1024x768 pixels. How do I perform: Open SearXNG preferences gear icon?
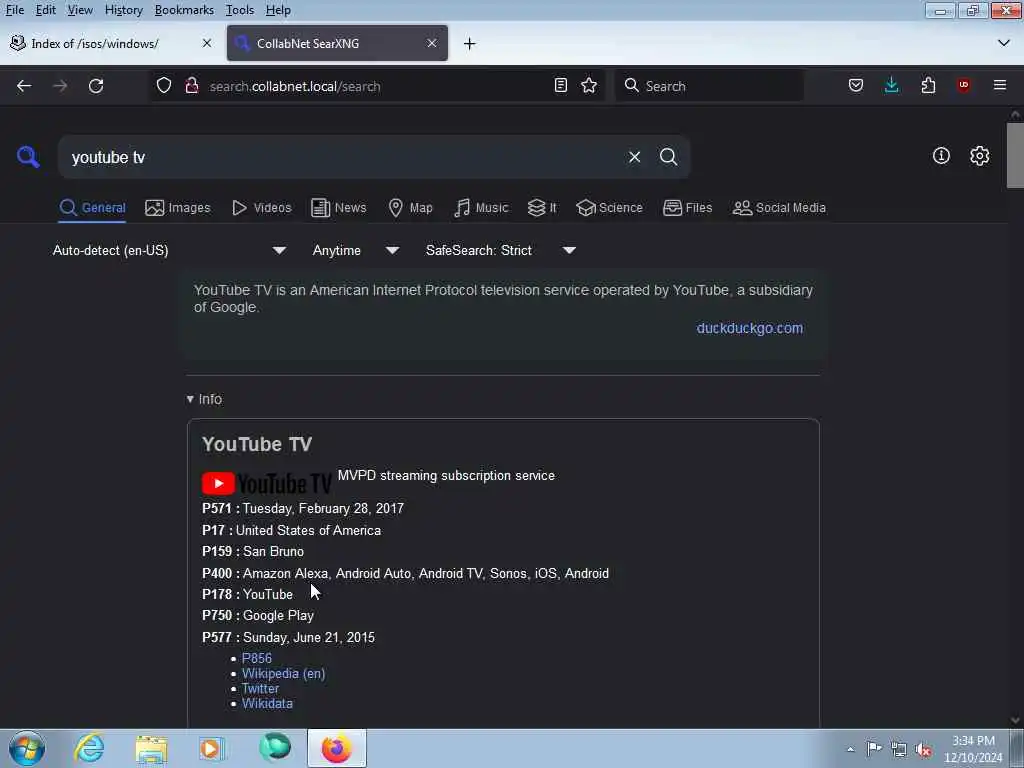click(x=979, y=155)
